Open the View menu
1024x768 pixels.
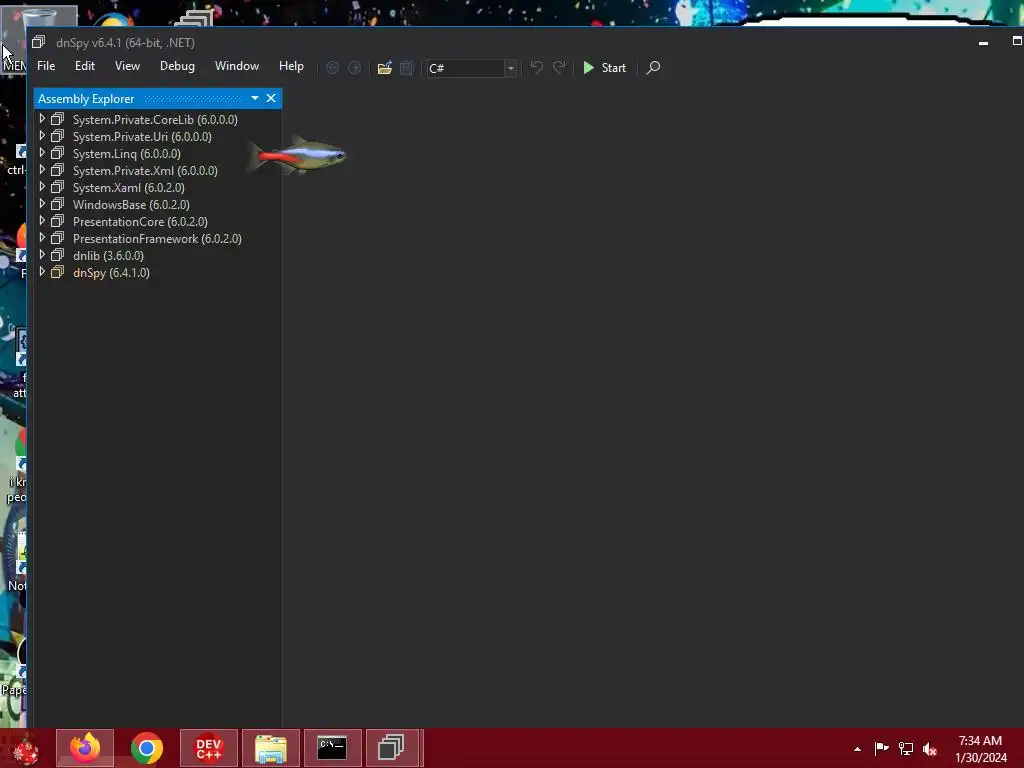(x=127, y=66)
